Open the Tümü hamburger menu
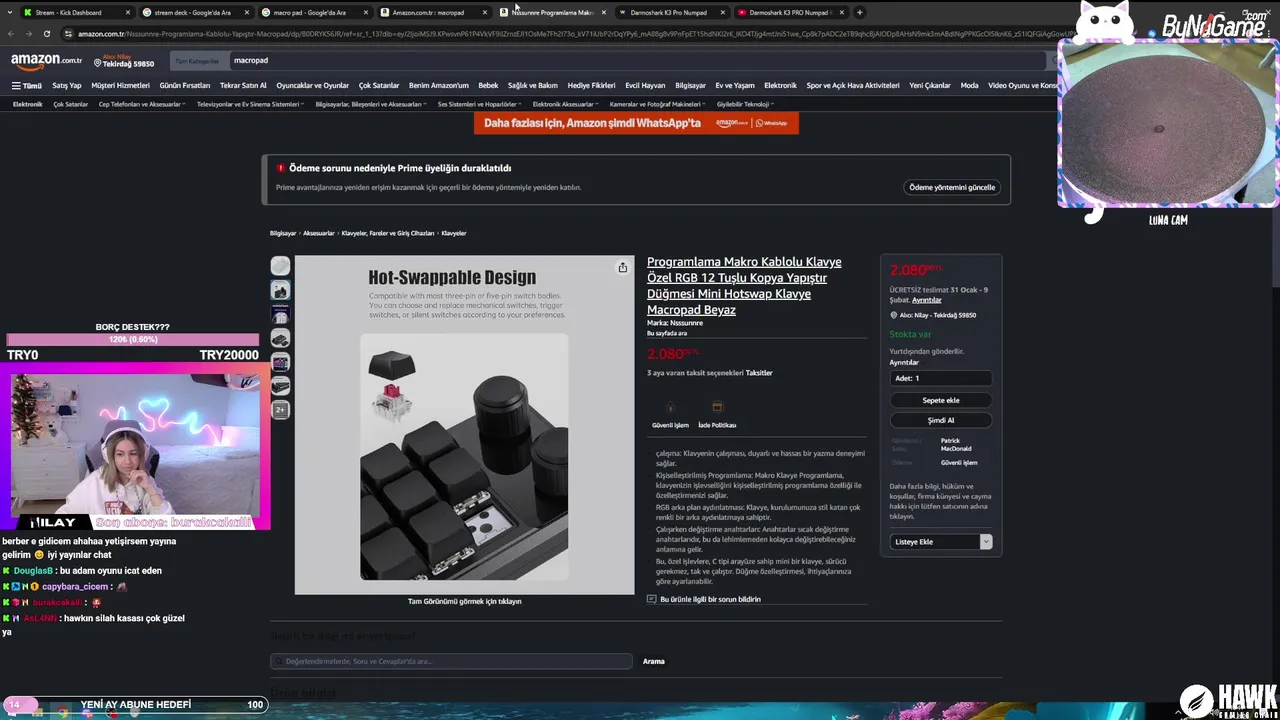The width and height of the screenshot is (1280, 720). pyautogui.click(x=27, y=86)
